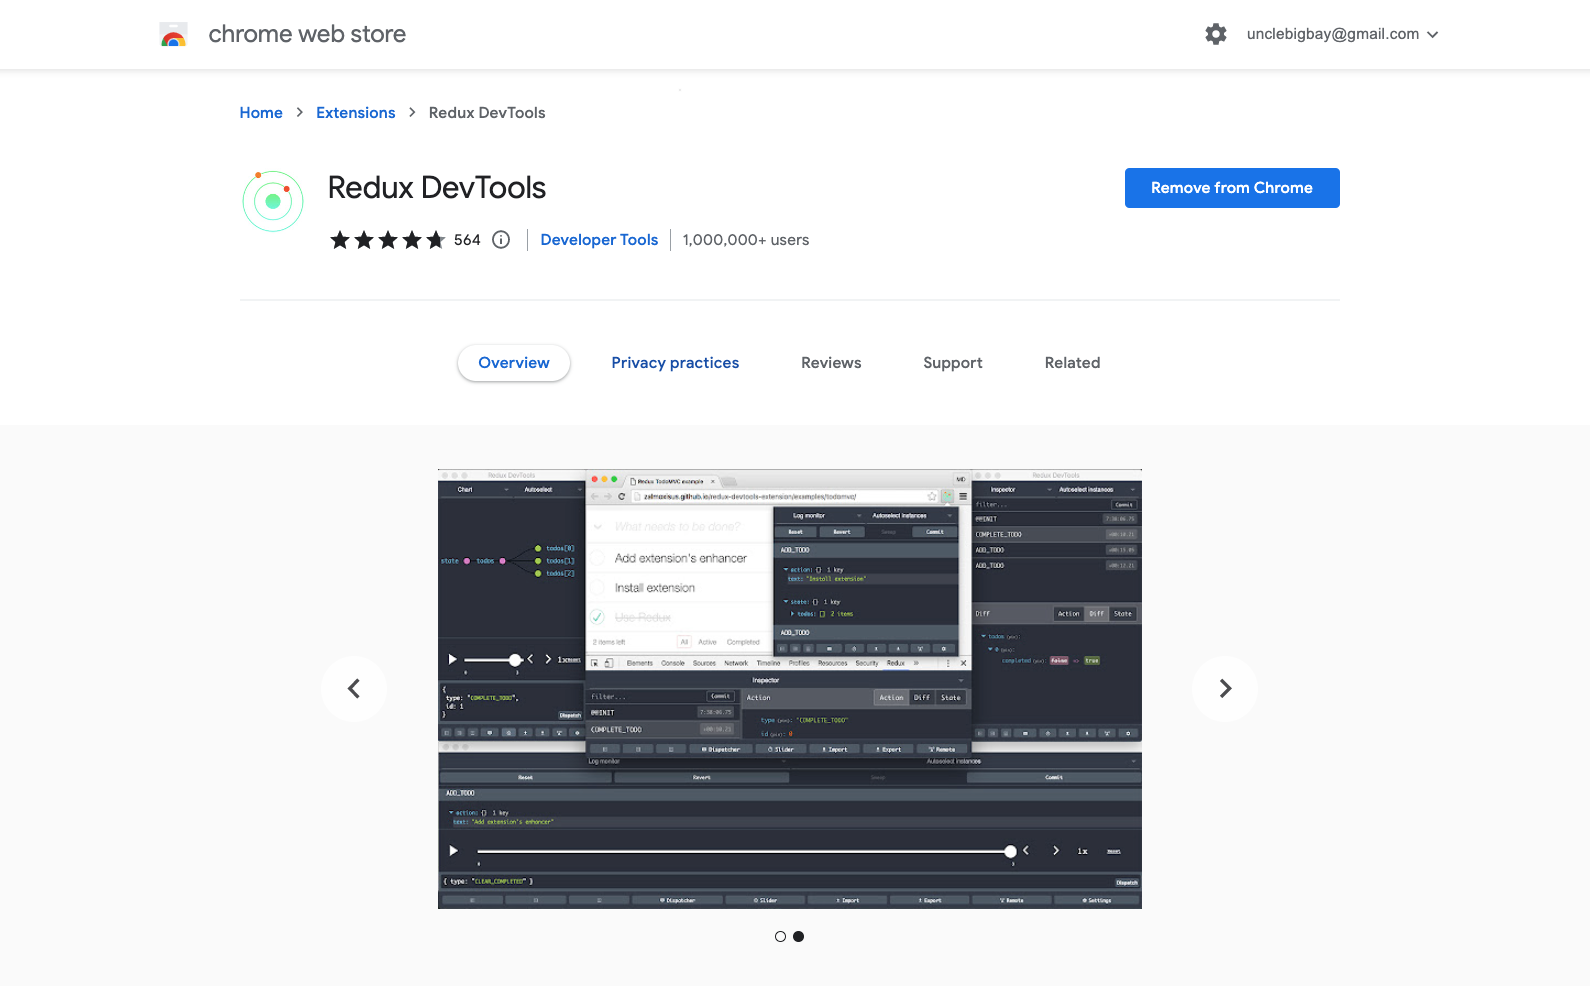Open the Extensions breadcrumb link

coord(355,113)
